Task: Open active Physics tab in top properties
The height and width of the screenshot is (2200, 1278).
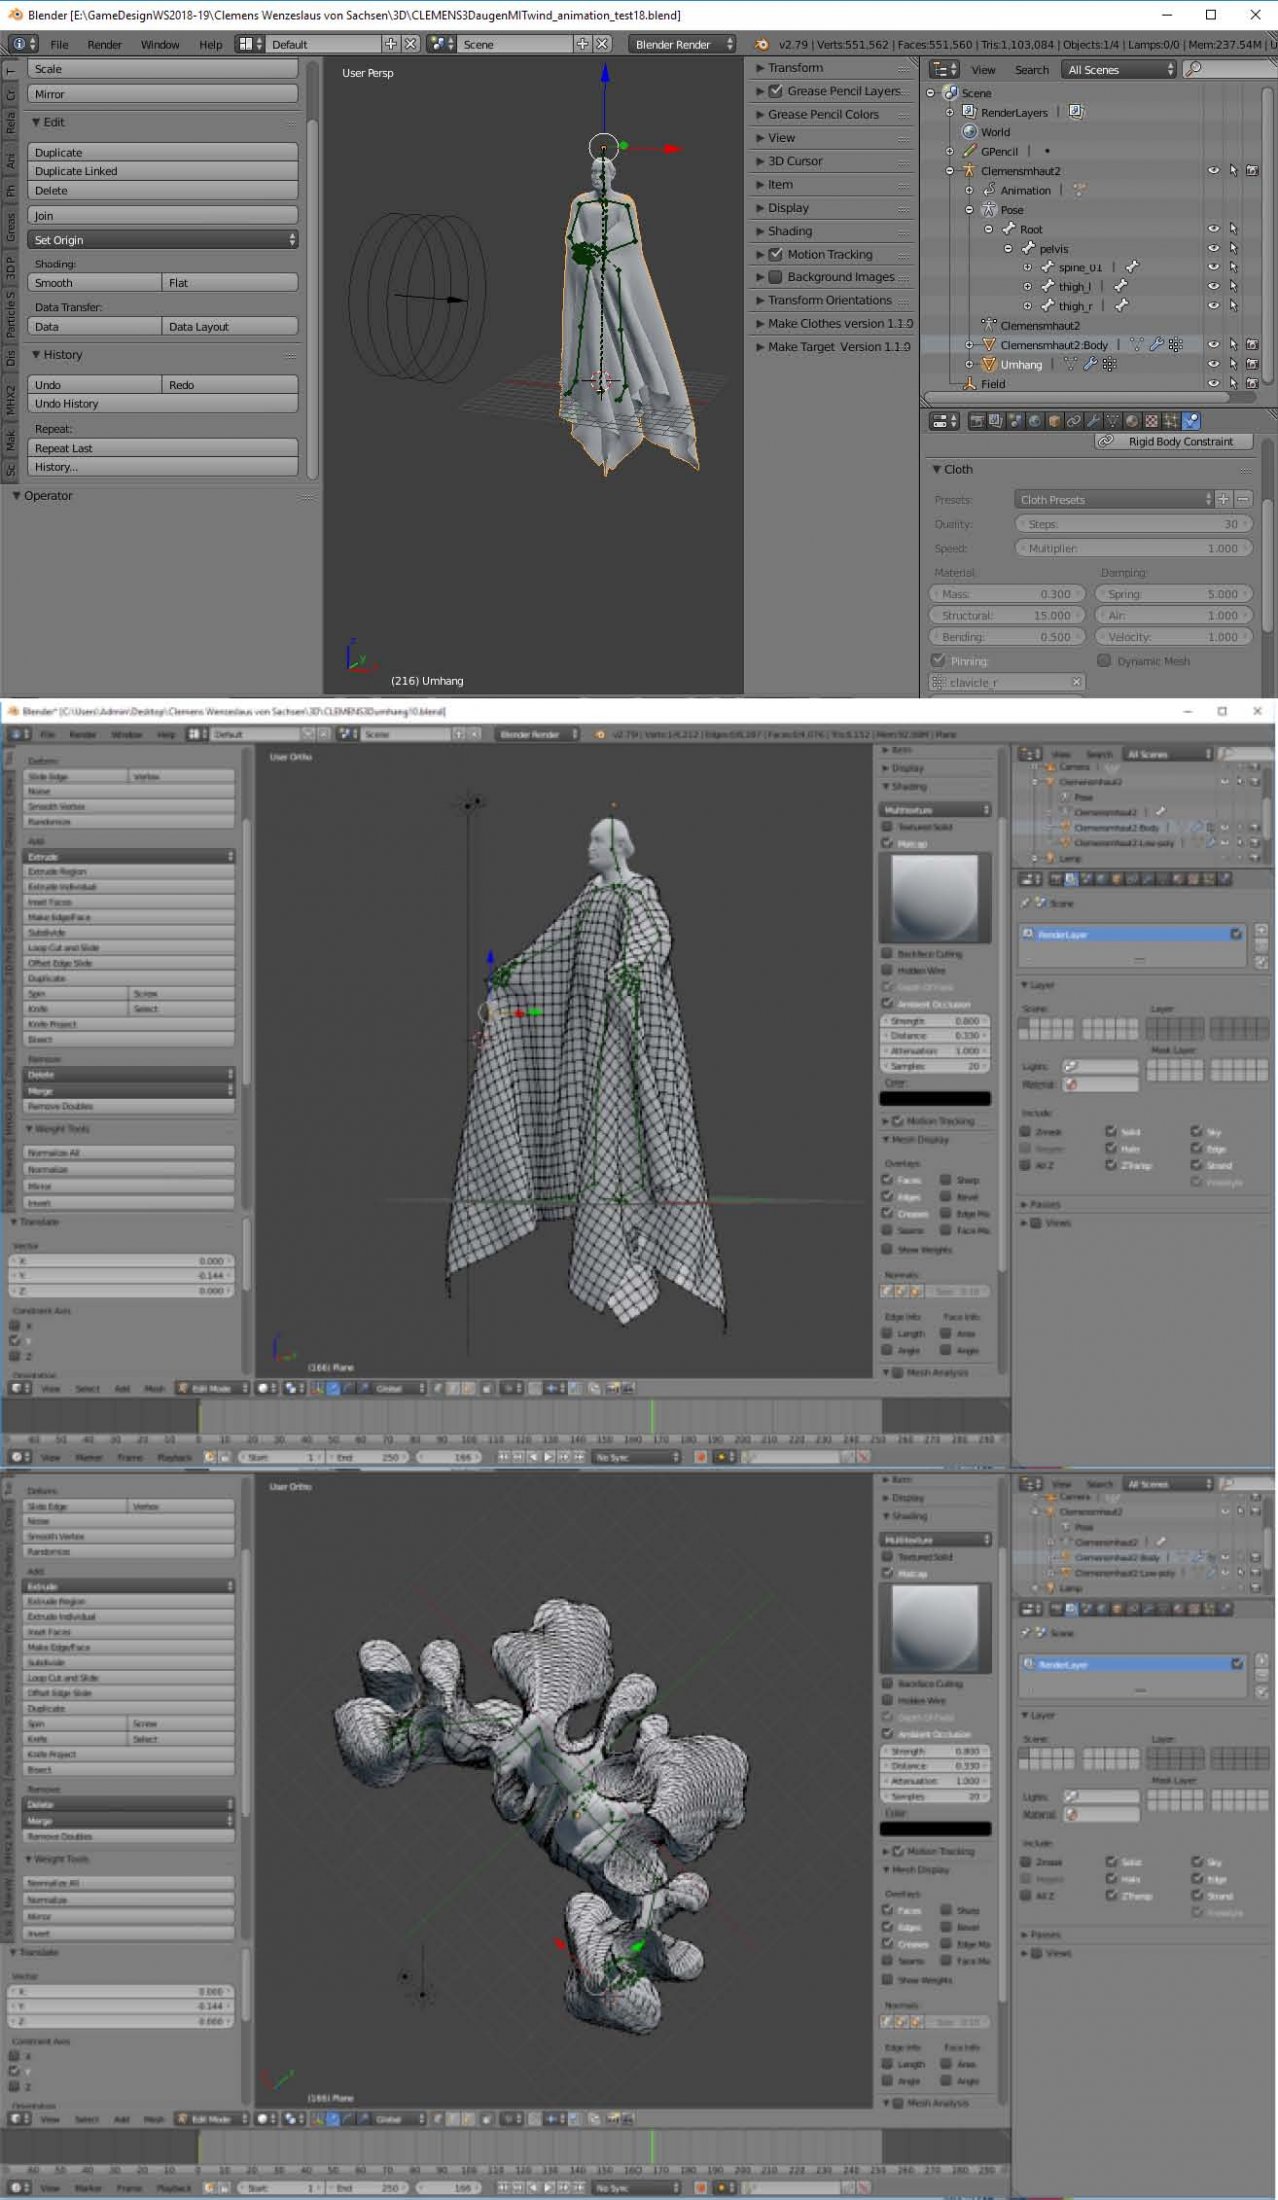Action: tap(1190, 421)
